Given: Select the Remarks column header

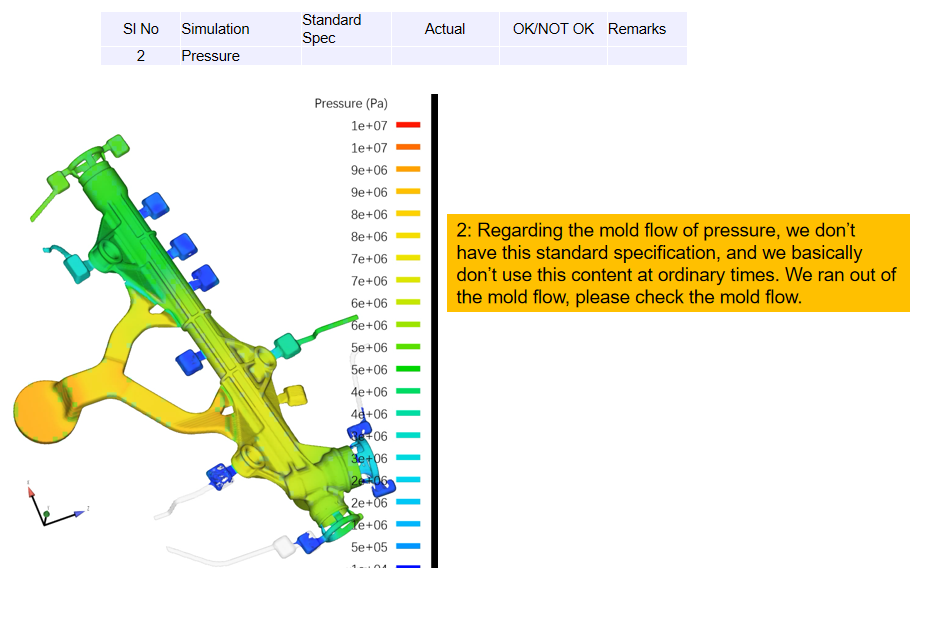Looking at the screenshot, I should (x=637, y=29).
